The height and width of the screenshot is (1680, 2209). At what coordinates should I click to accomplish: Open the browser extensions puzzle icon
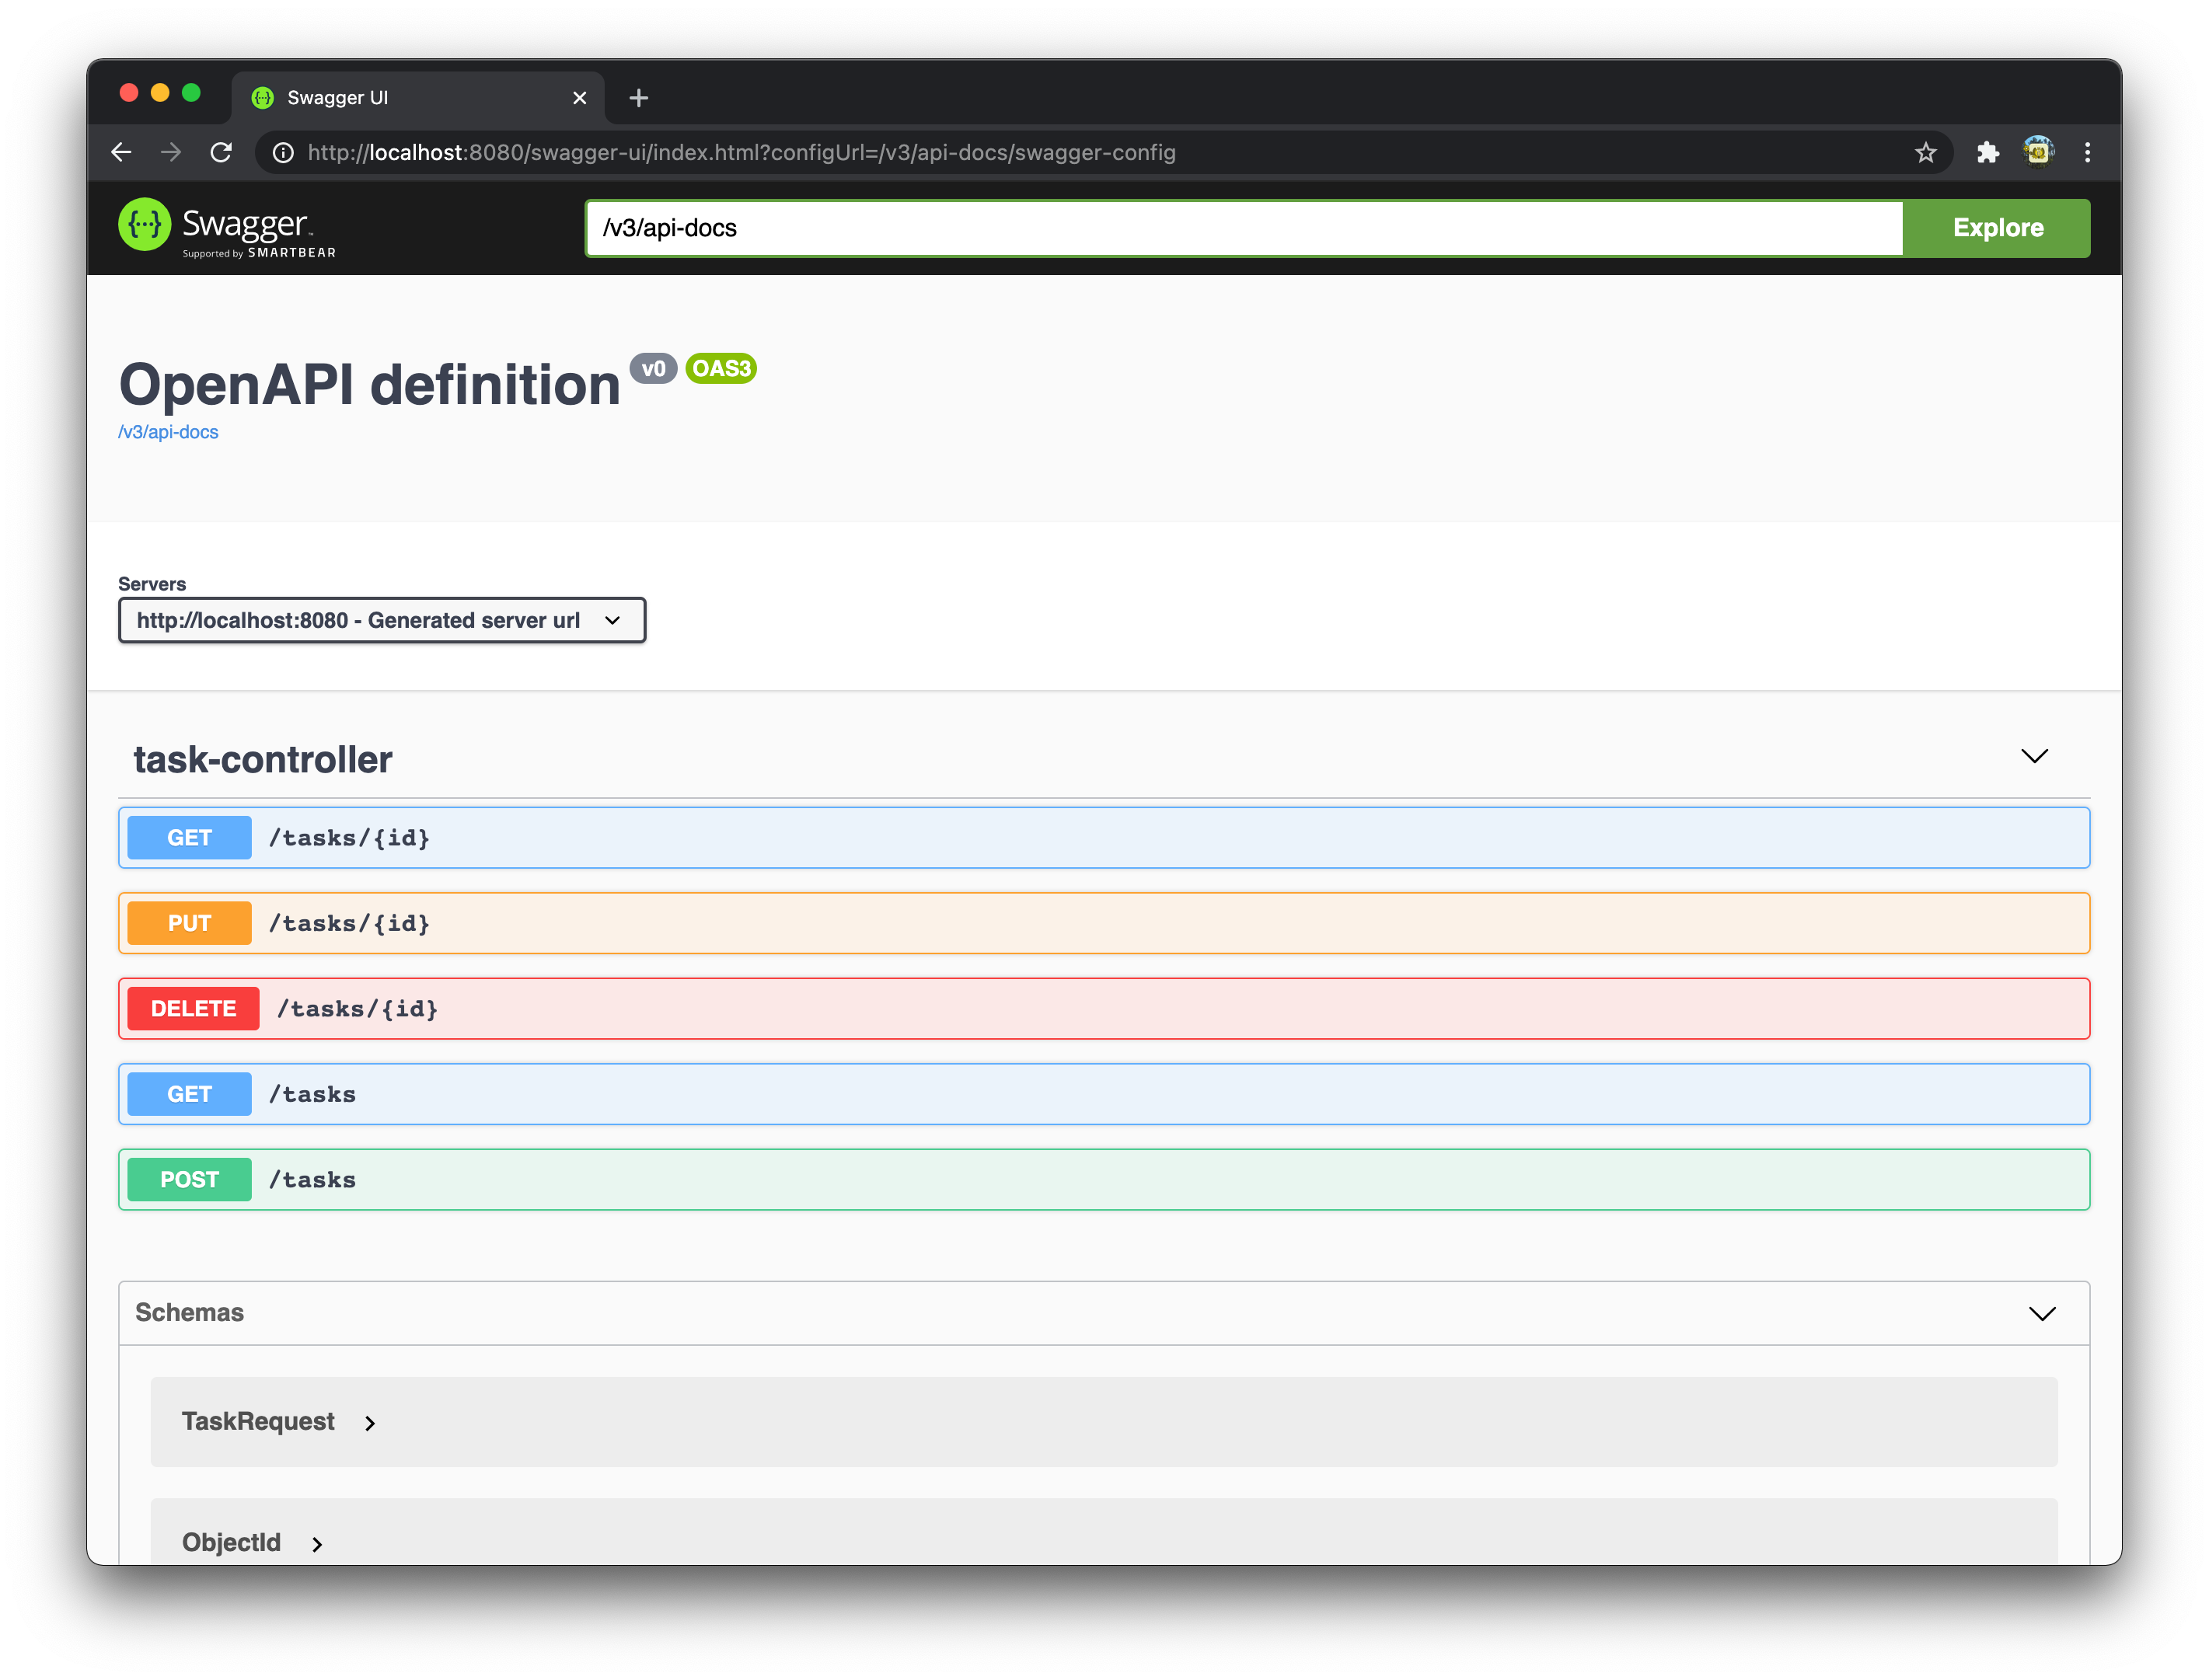coord(1987,152)
